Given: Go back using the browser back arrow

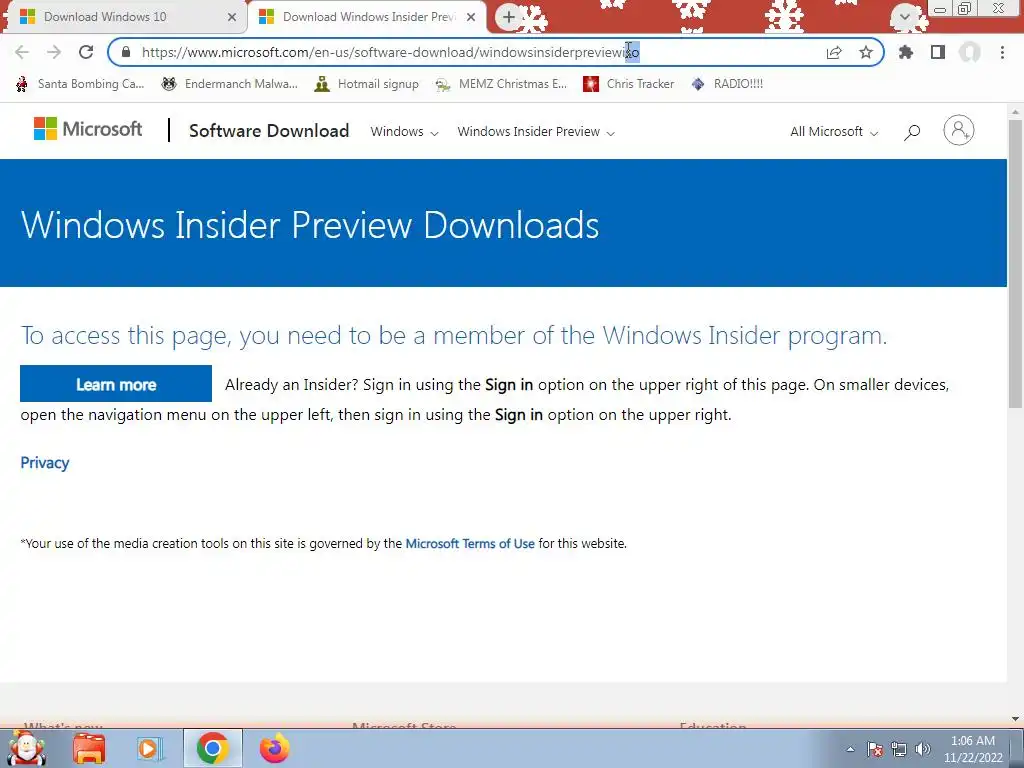Looking at the screenshot, I should point(22,52).
